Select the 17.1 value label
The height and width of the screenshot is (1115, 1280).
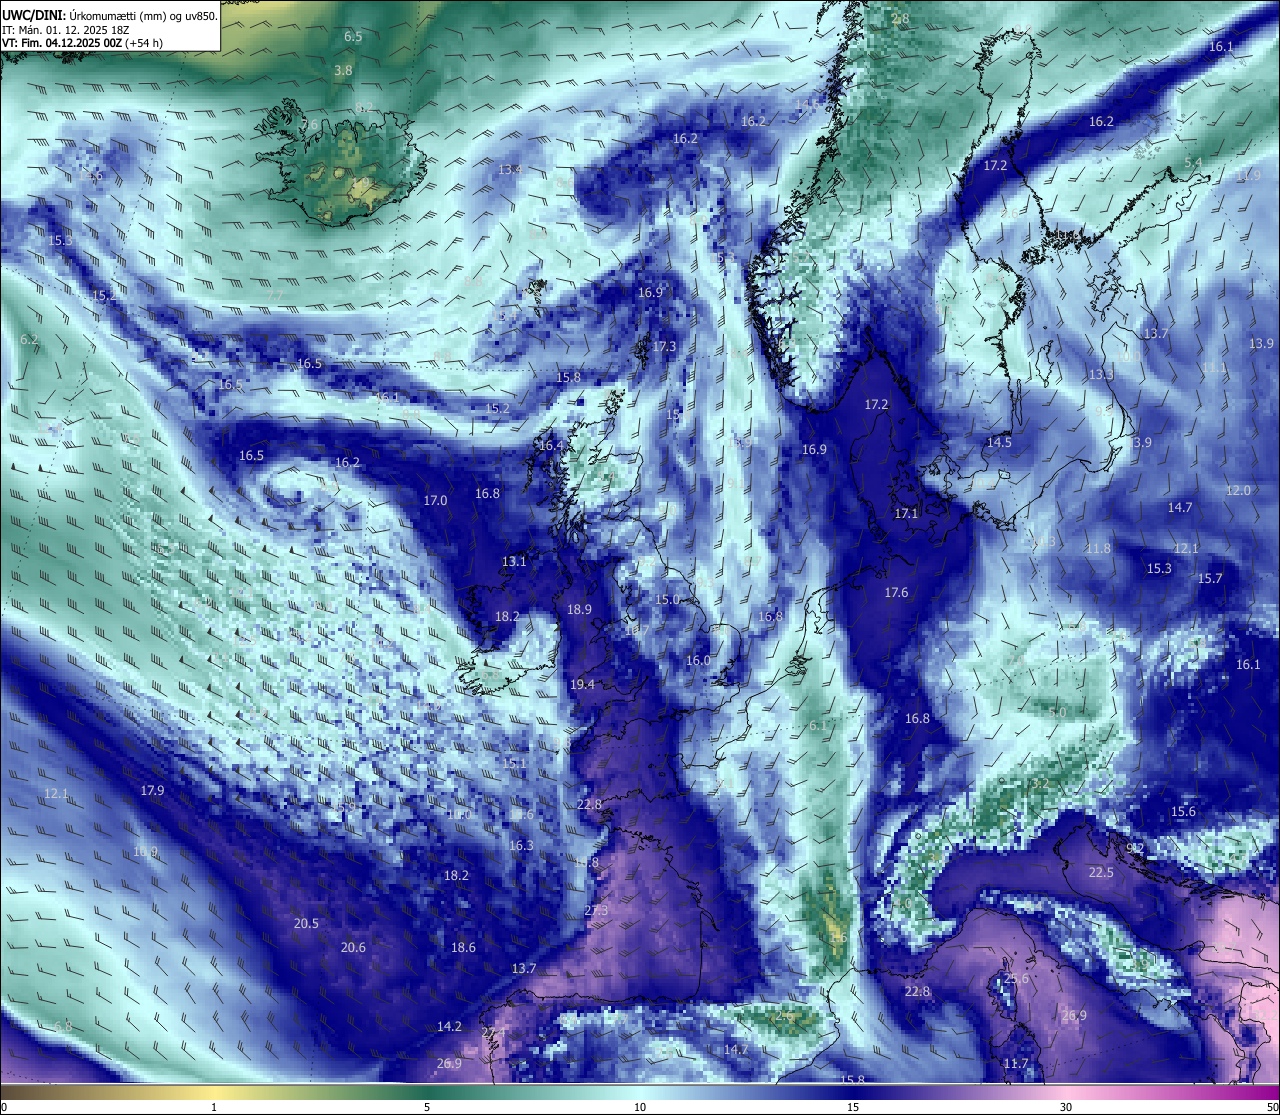click(x=906, y=513)
